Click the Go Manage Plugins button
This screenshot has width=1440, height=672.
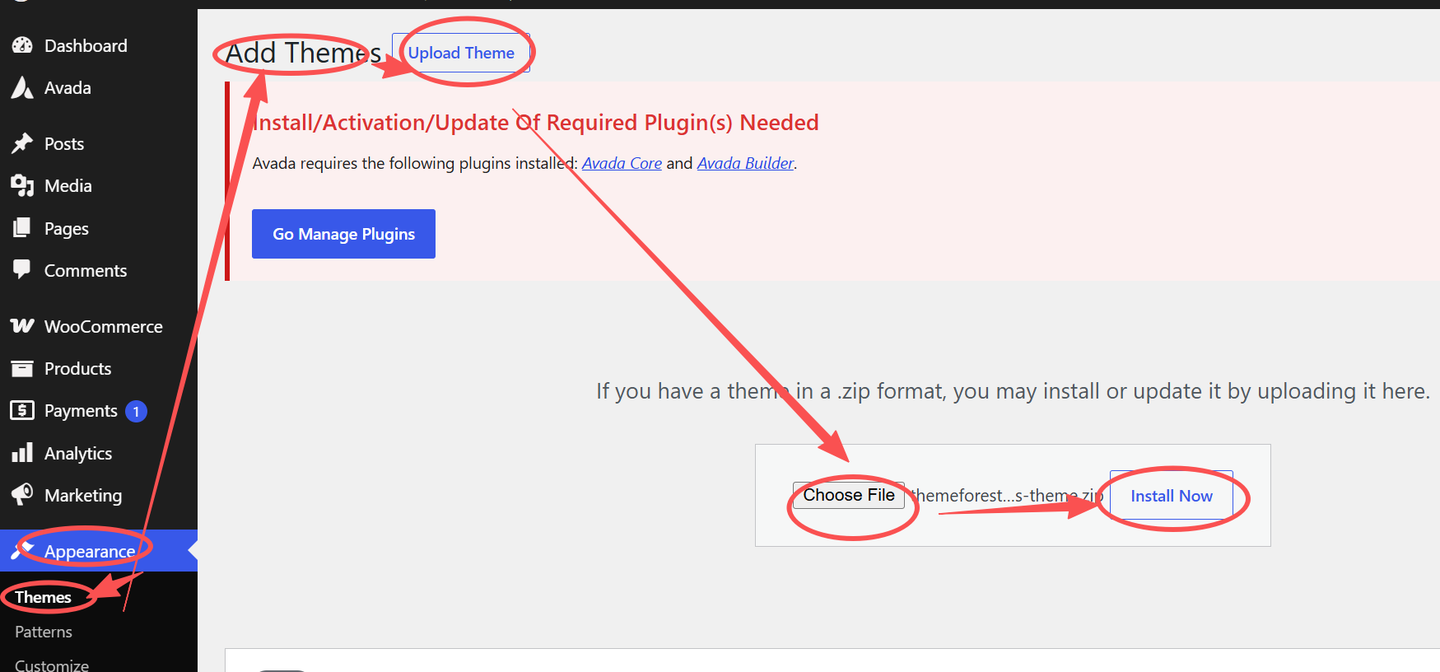pyautogui.click(x=343, y=234)
